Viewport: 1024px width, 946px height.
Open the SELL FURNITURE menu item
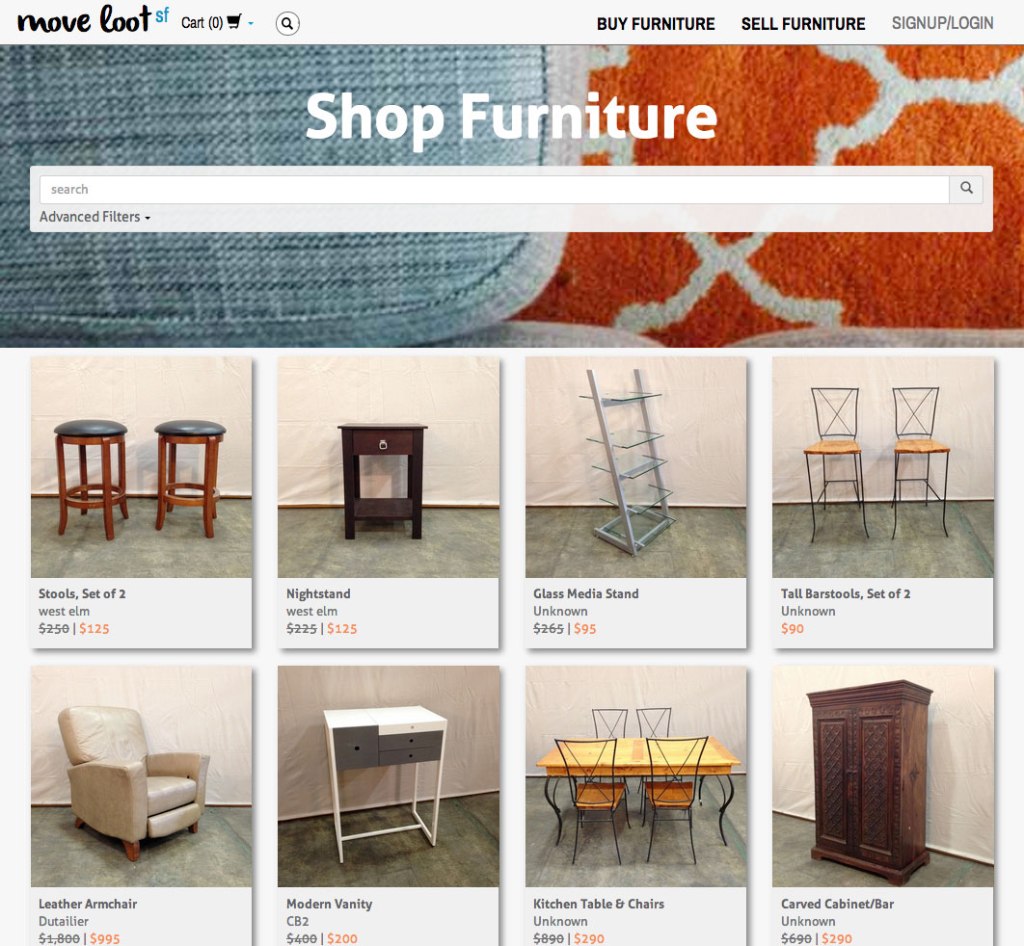click(803, 24)
